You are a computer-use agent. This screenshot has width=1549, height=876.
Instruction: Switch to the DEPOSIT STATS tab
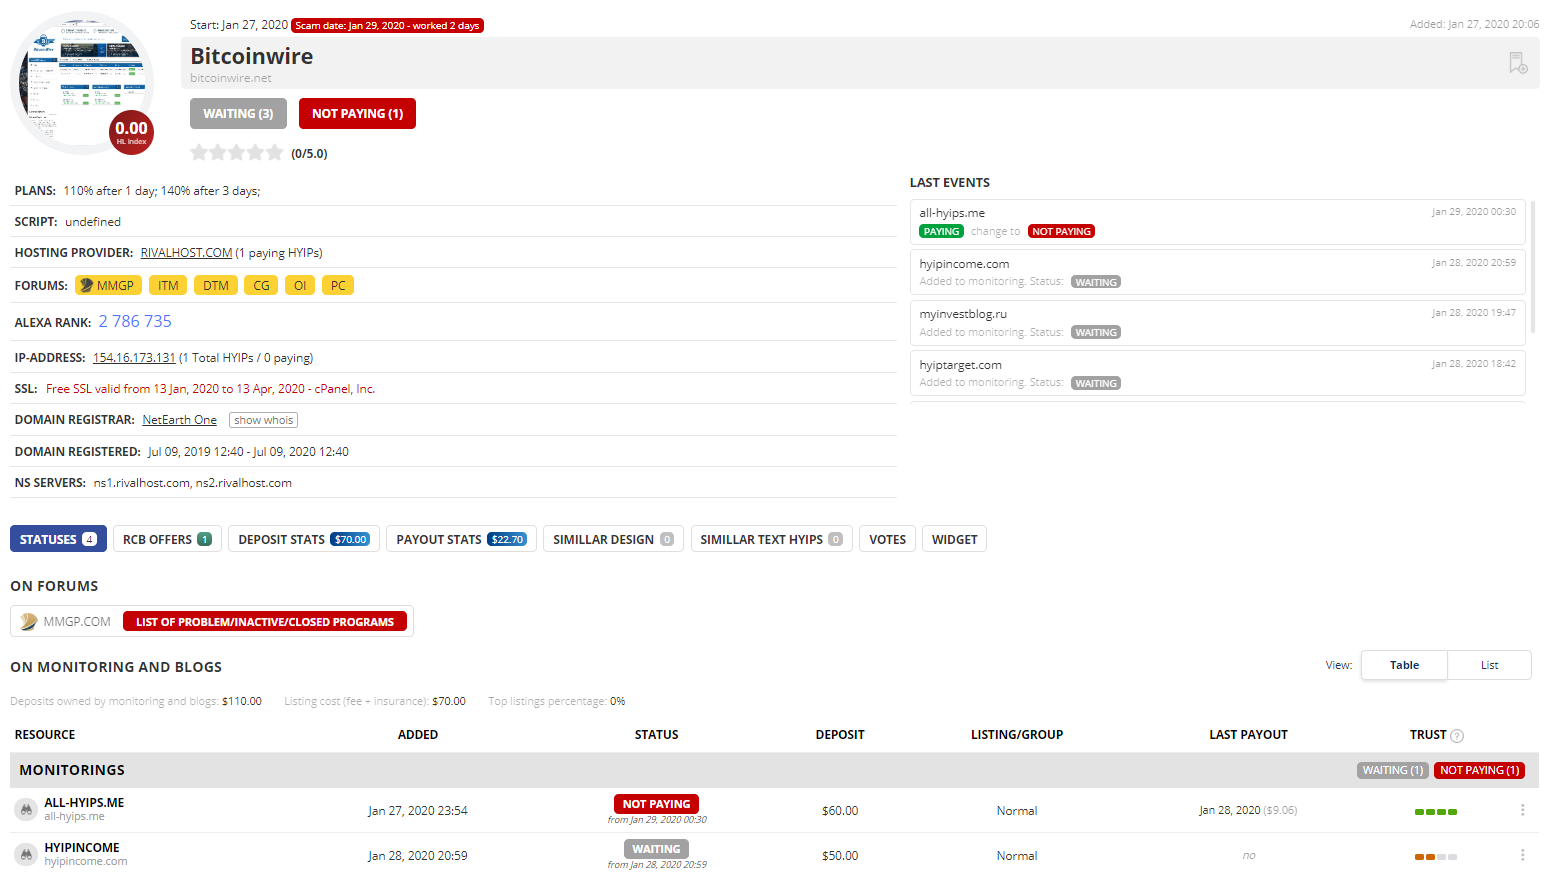pyautogui.click(x=304, y=539)
